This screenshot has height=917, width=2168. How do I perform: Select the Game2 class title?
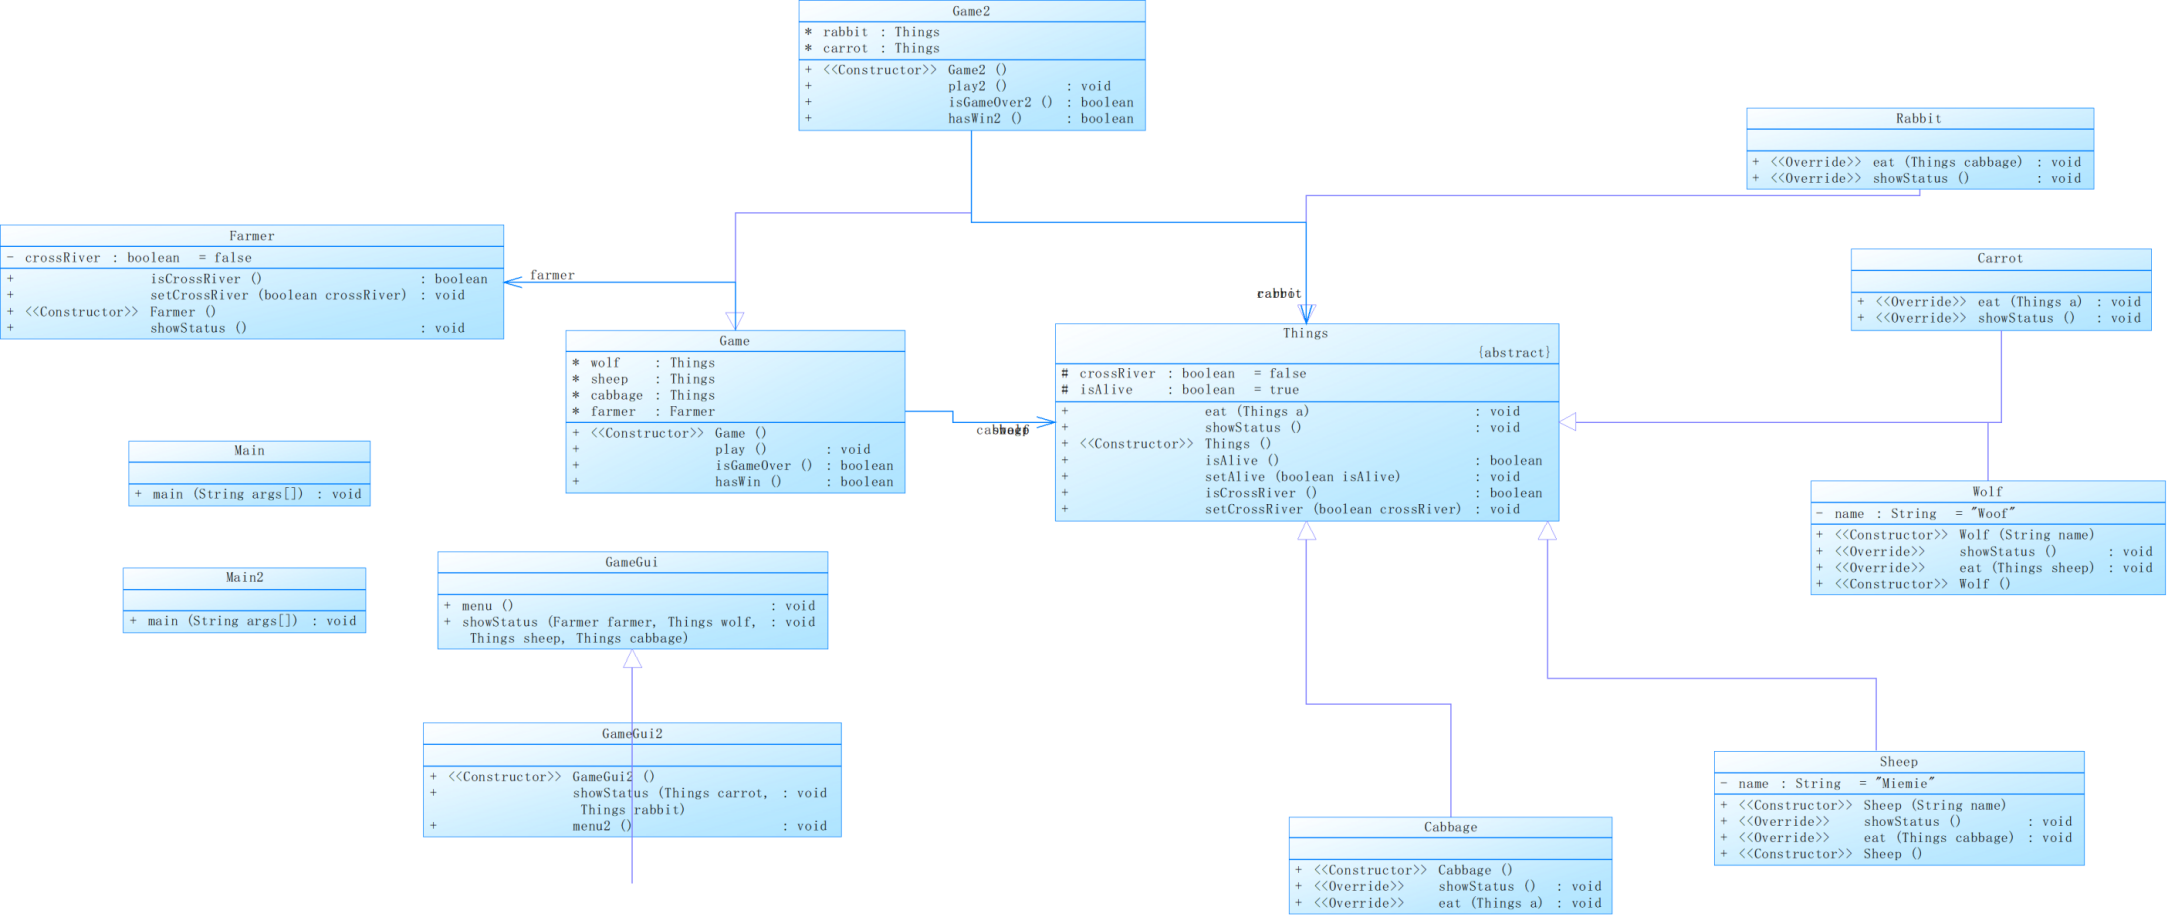click(x=971, y=12)
